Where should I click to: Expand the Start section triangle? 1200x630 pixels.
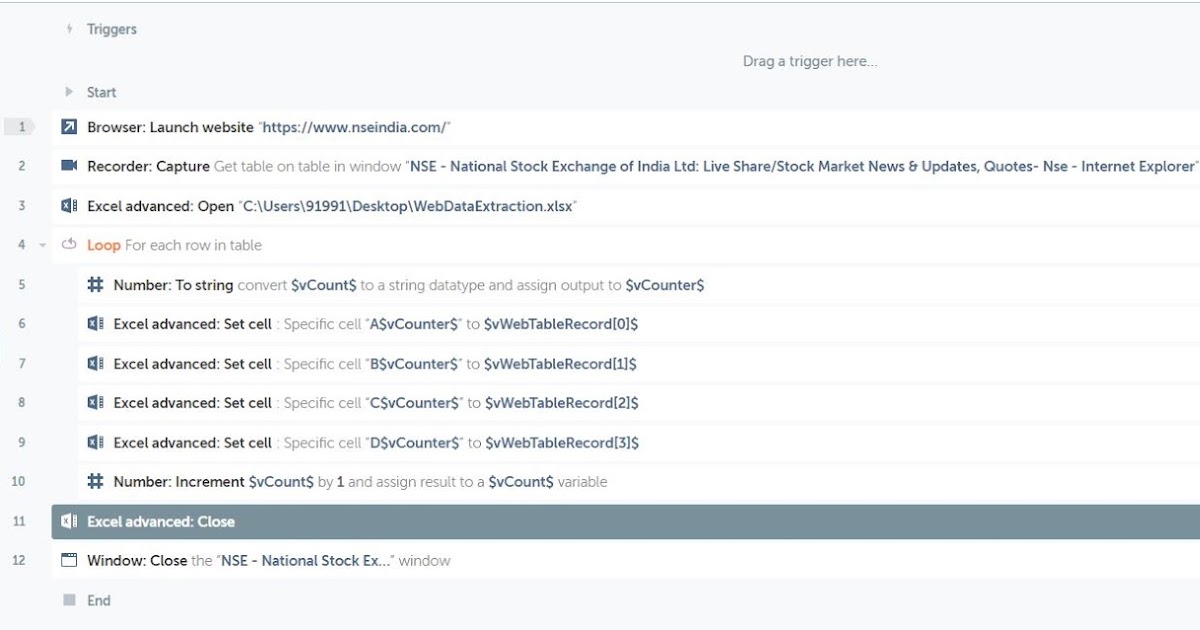pos(69,92)
